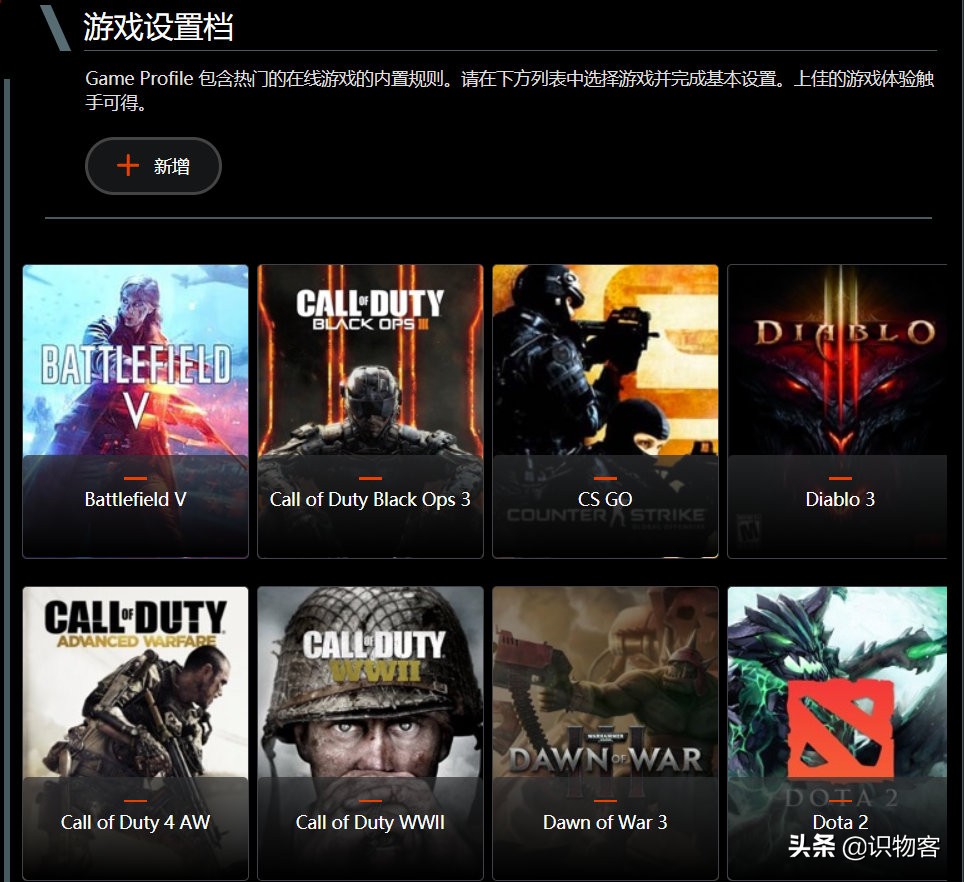This screenshot has width=964, height=882.
Task: Click the Battlefield V text label
Action: tap(135, 499)
